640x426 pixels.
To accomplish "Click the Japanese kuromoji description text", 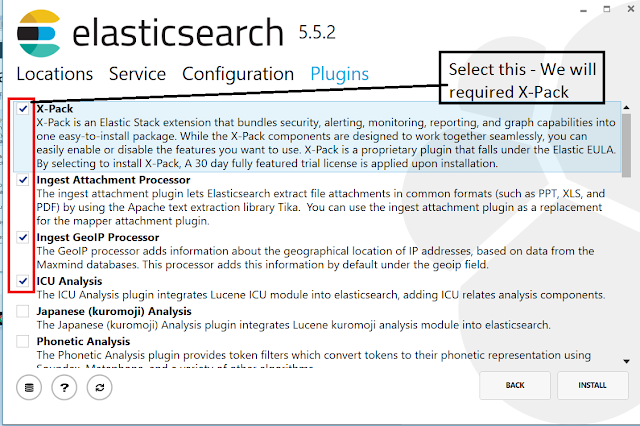I will coord(293,325).
